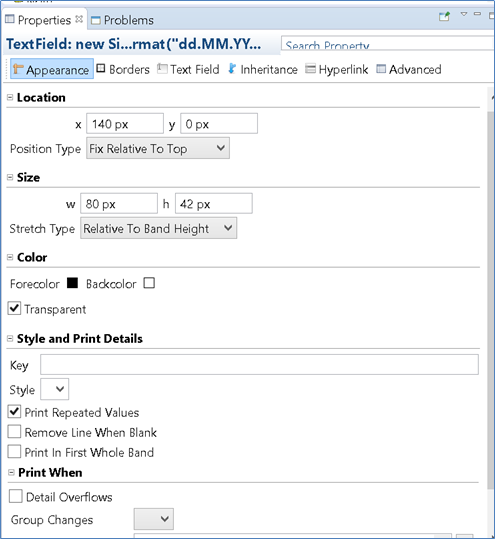Click the Advanced section icon
This screenshot has width=495, height=539.
[x=381, y=69]
